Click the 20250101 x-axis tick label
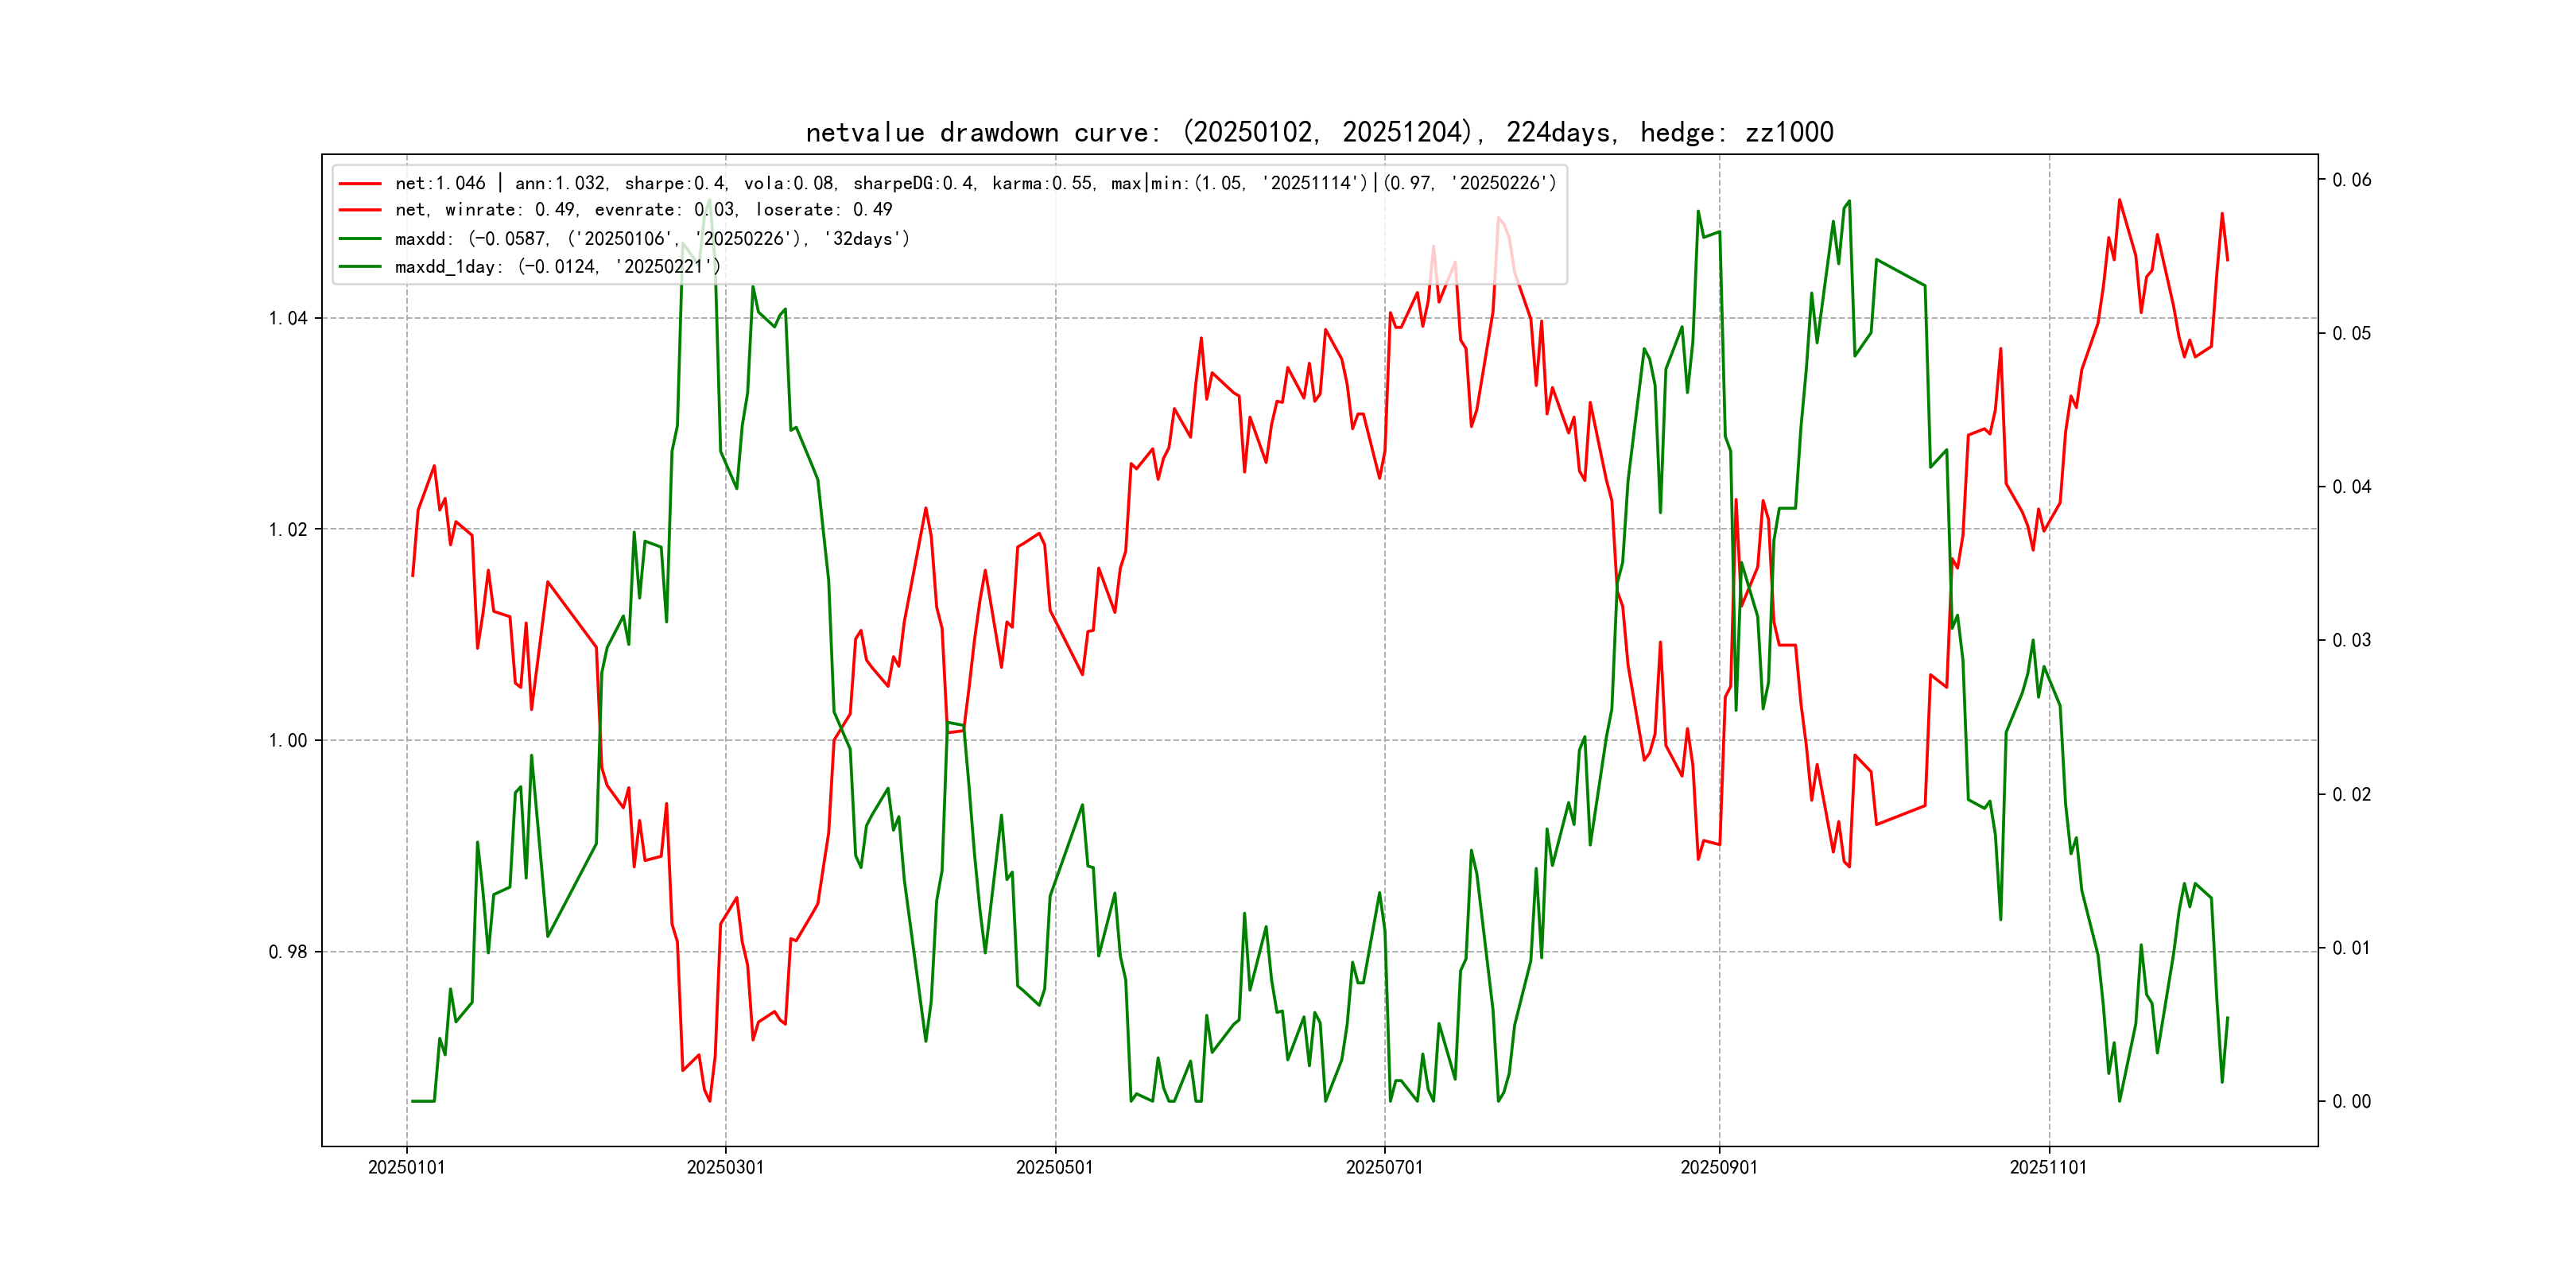This screenshot has height=1288, width=2576. tap(406, 1167)
